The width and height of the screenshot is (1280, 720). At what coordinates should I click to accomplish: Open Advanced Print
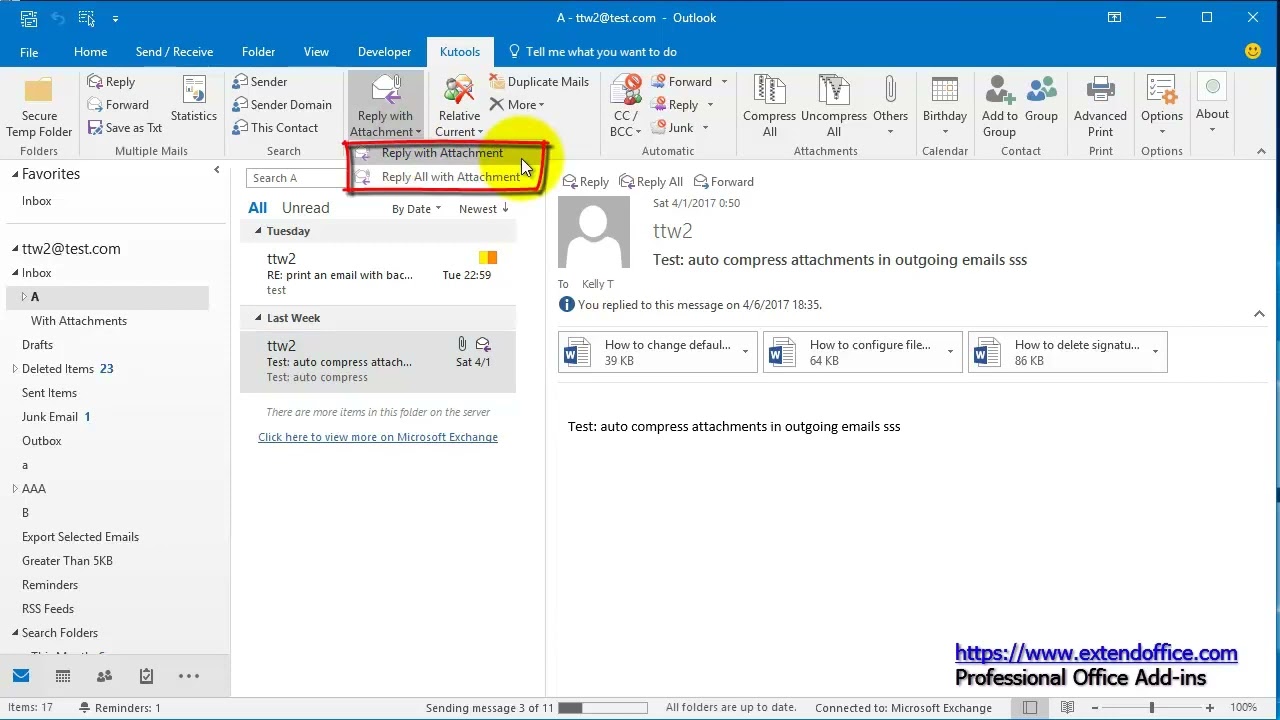click(1100, 106)
